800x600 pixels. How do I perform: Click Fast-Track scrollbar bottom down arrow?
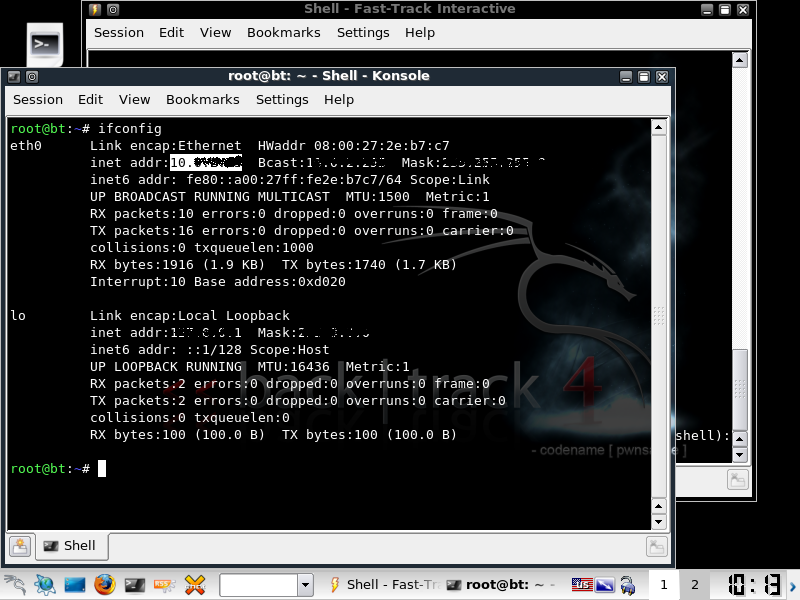(x=740, y=455)
